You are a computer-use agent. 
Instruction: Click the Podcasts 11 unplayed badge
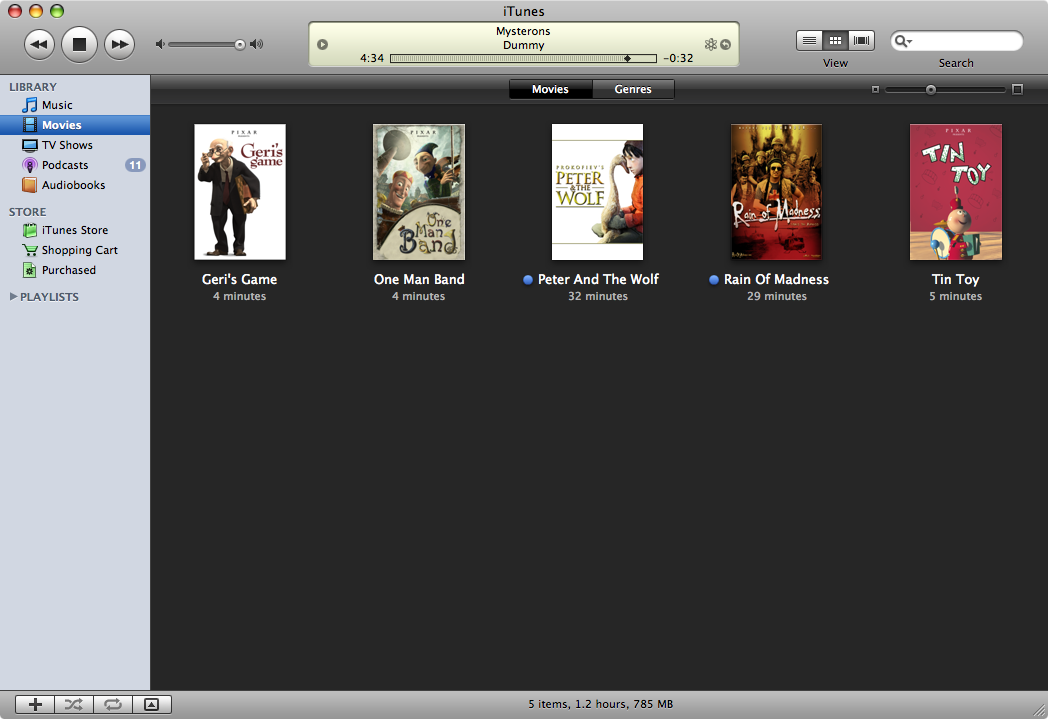(x=135, y=165)
